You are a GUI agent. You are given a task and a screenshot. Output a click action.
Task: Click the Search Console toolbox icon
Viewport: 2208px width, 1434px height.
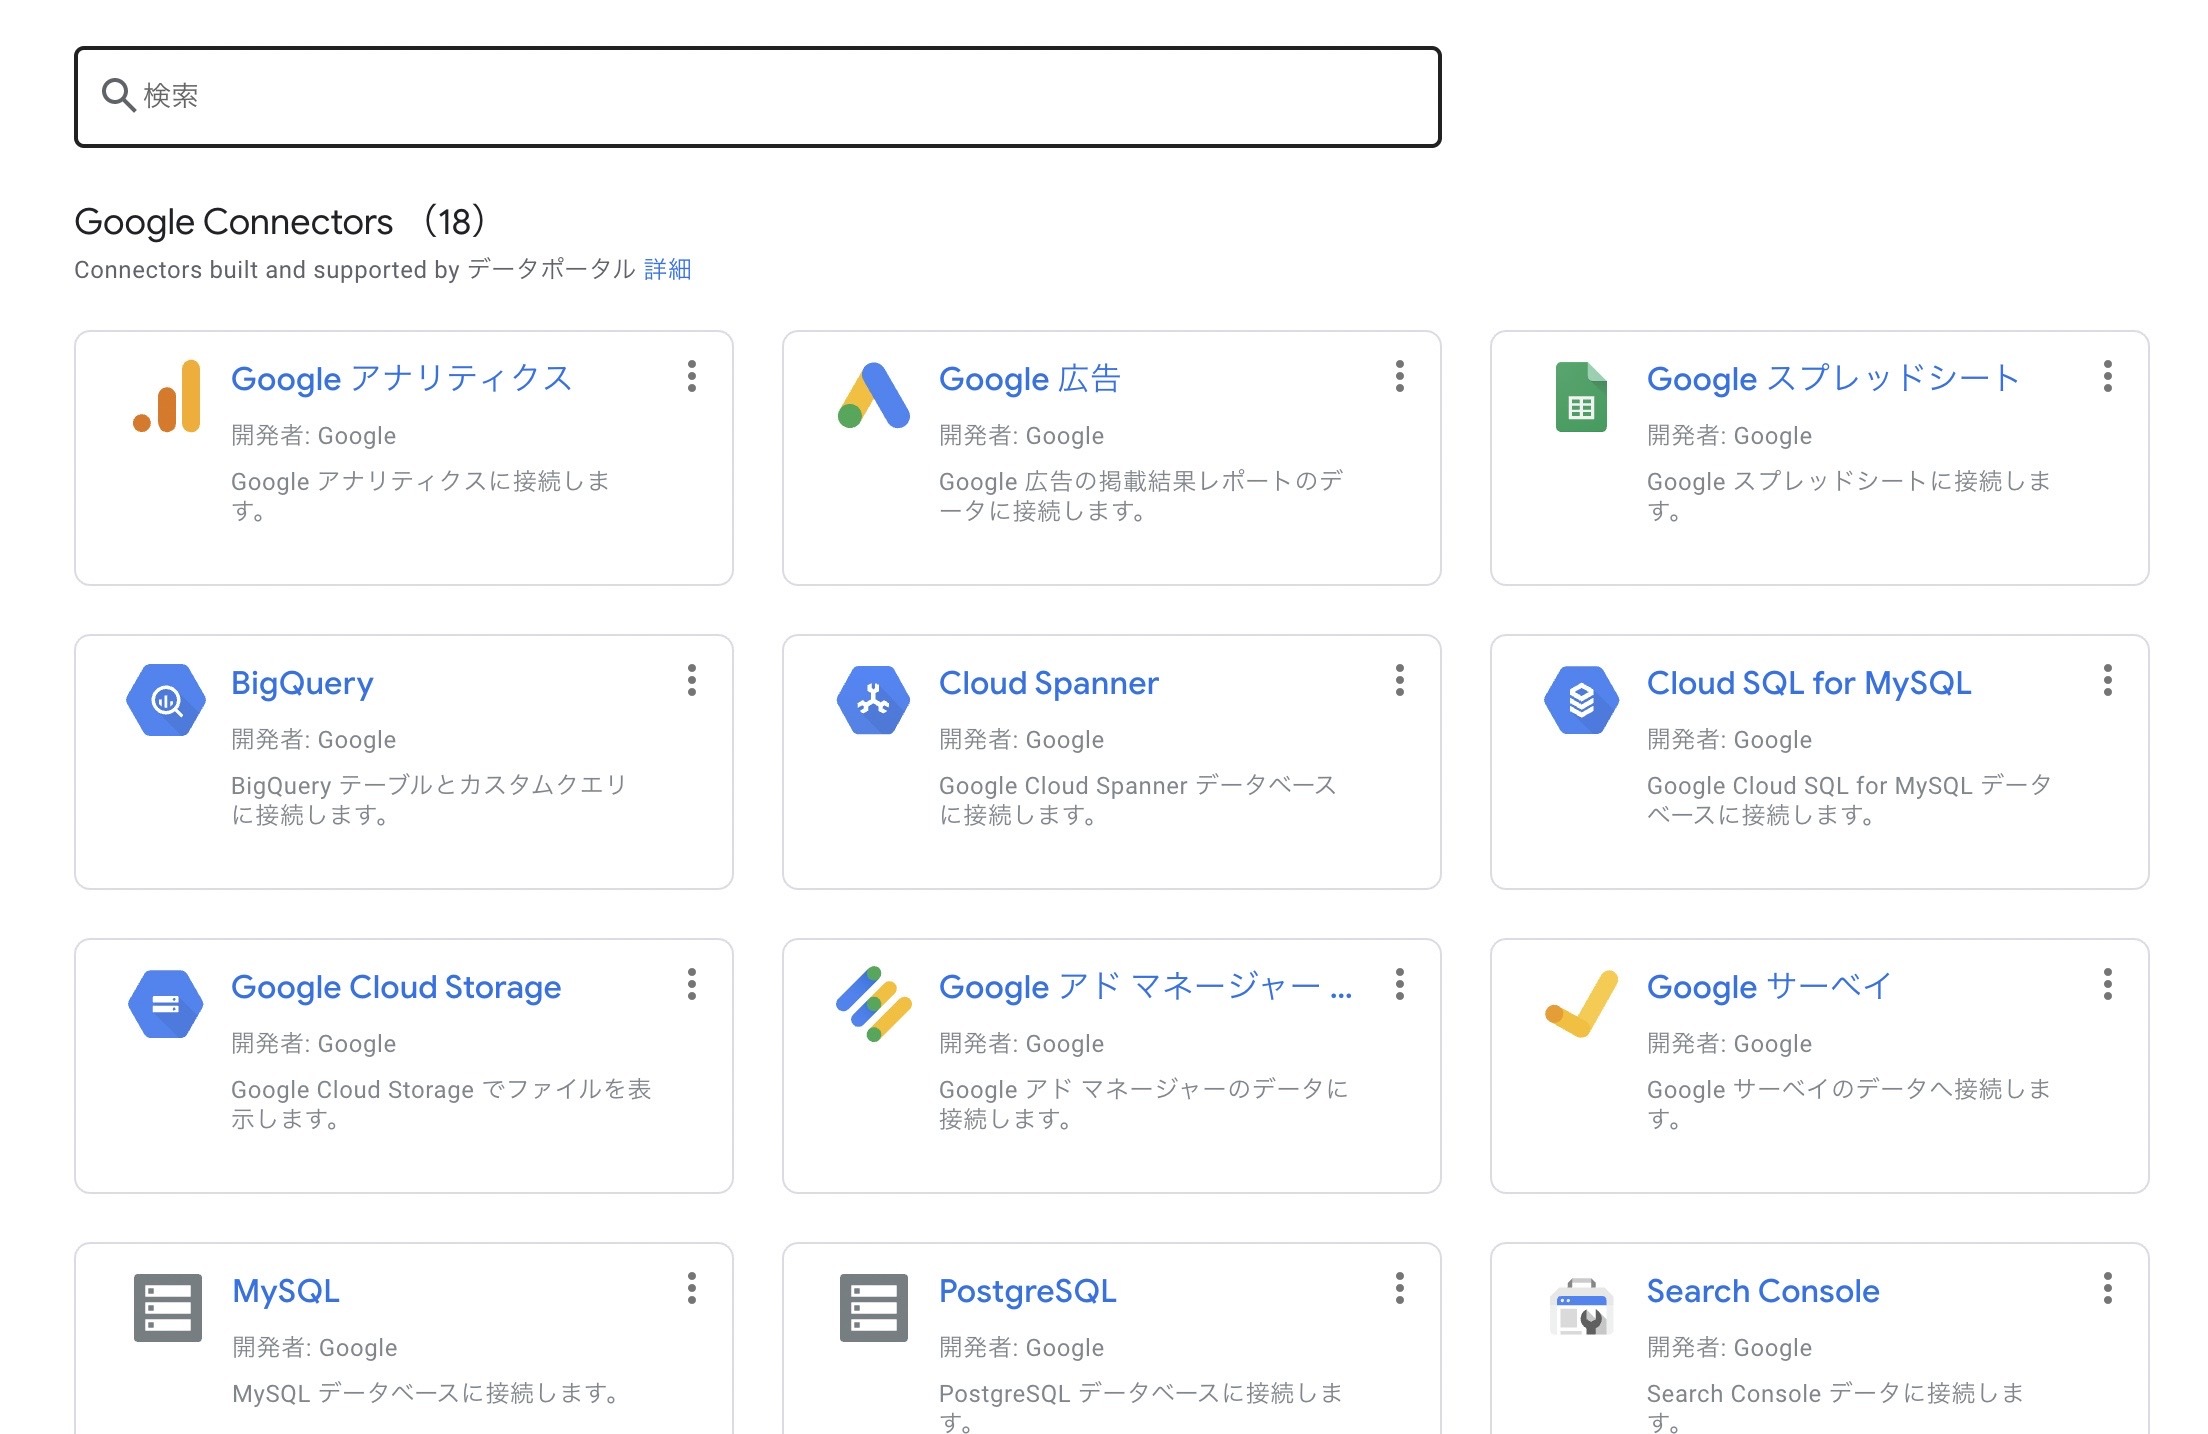(x=1581, y=1307)
